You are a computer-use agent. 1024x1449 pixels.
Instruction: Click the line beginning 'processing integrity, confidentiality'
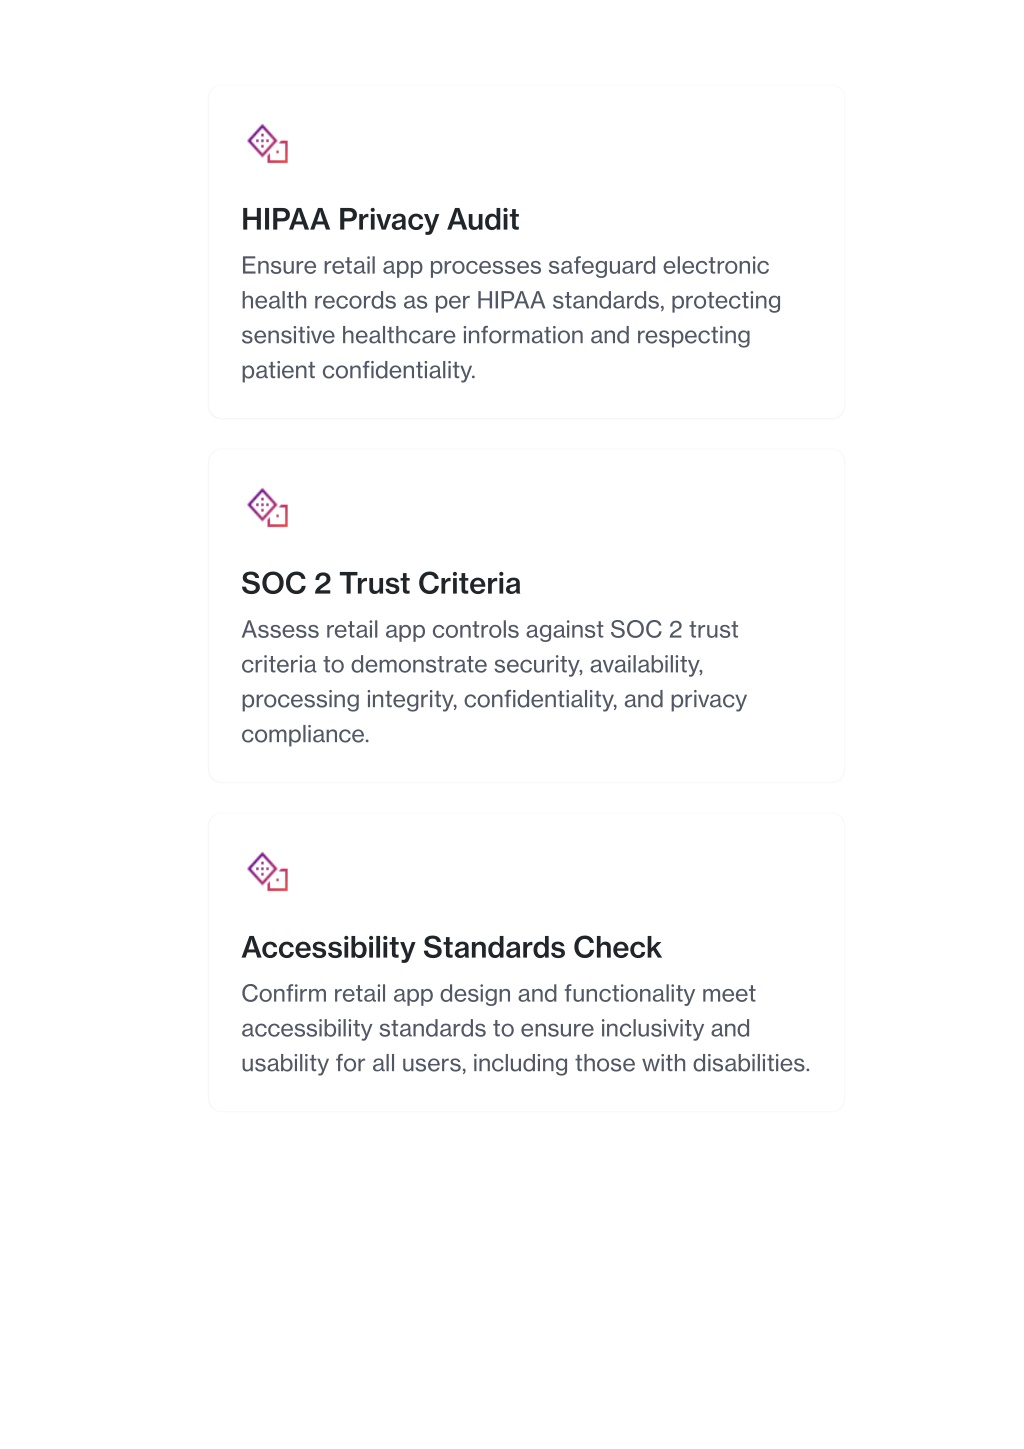tap(494, 699)
